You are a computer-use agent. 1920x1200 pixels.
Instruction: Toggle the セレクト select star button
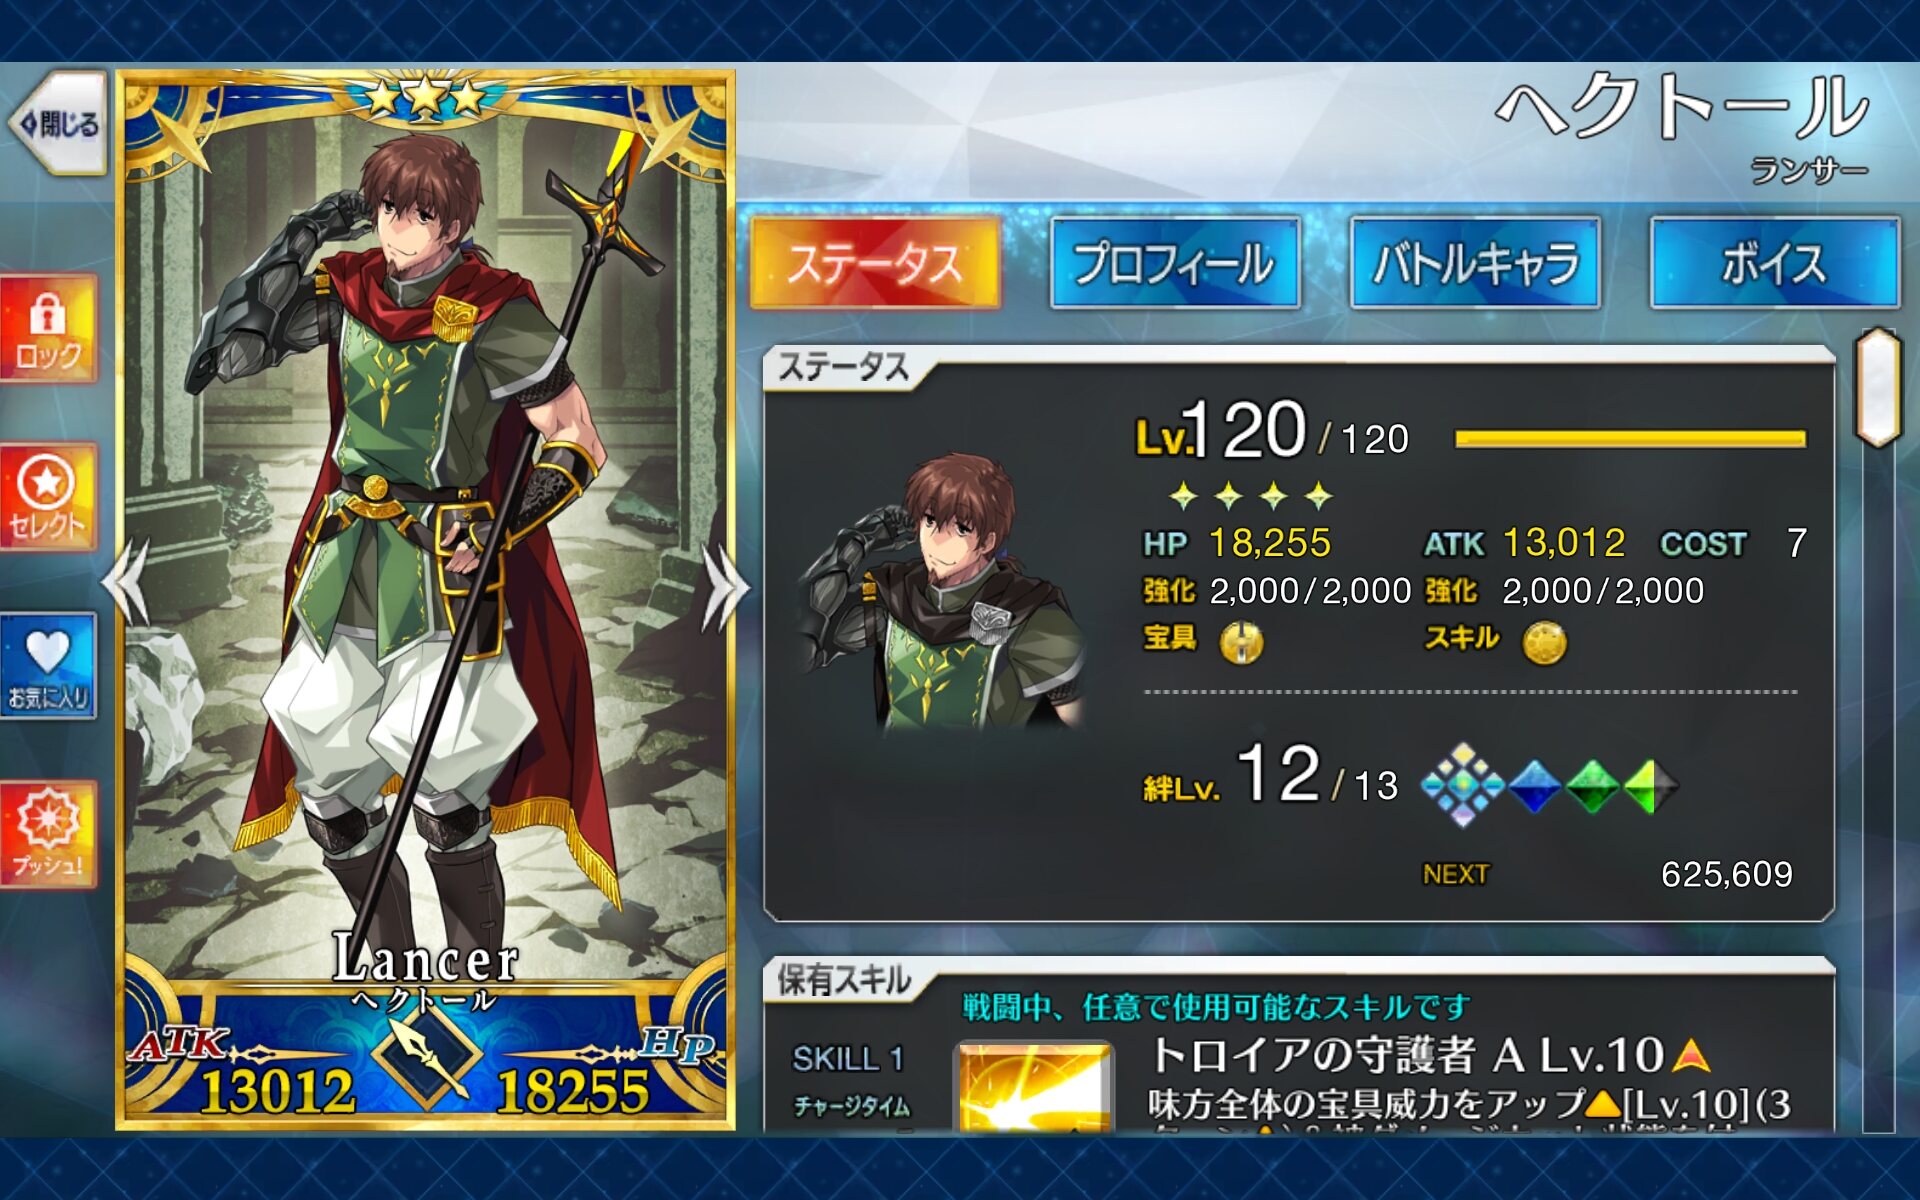click(48, 497)
